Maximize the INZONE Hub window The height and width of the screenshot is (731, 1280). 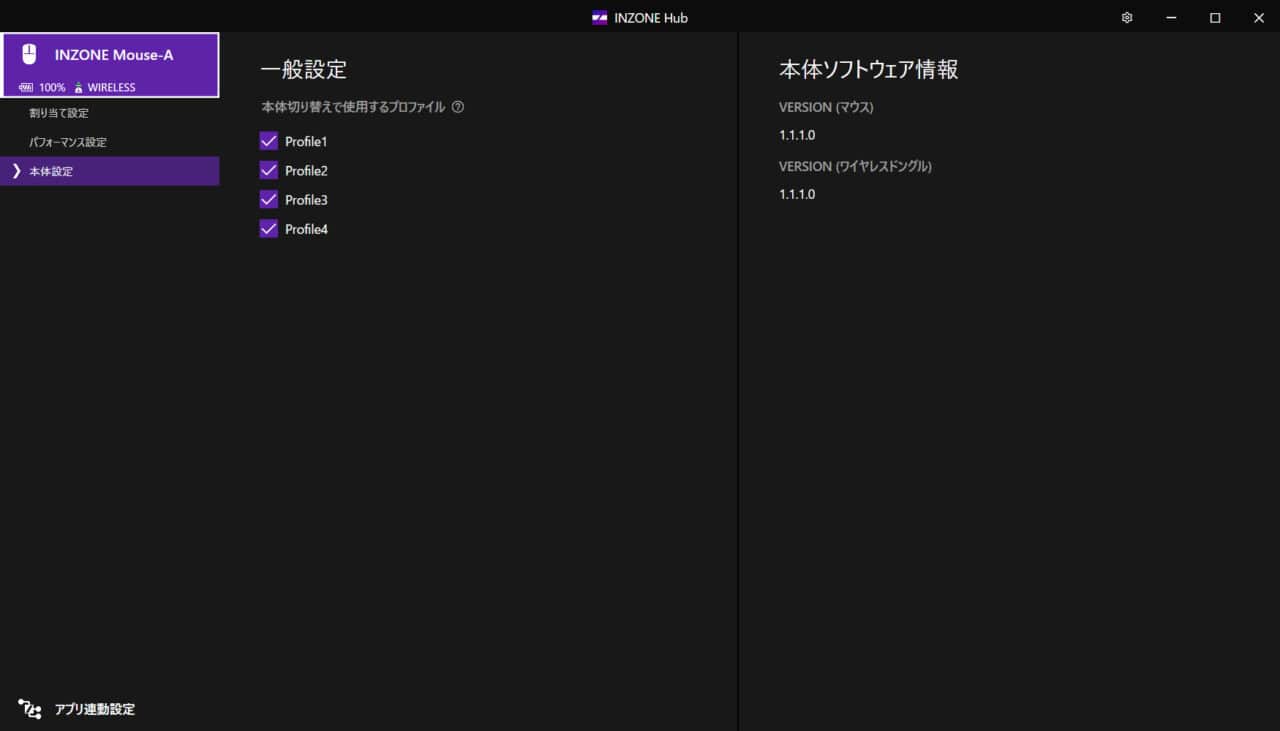coord(1215,18)
